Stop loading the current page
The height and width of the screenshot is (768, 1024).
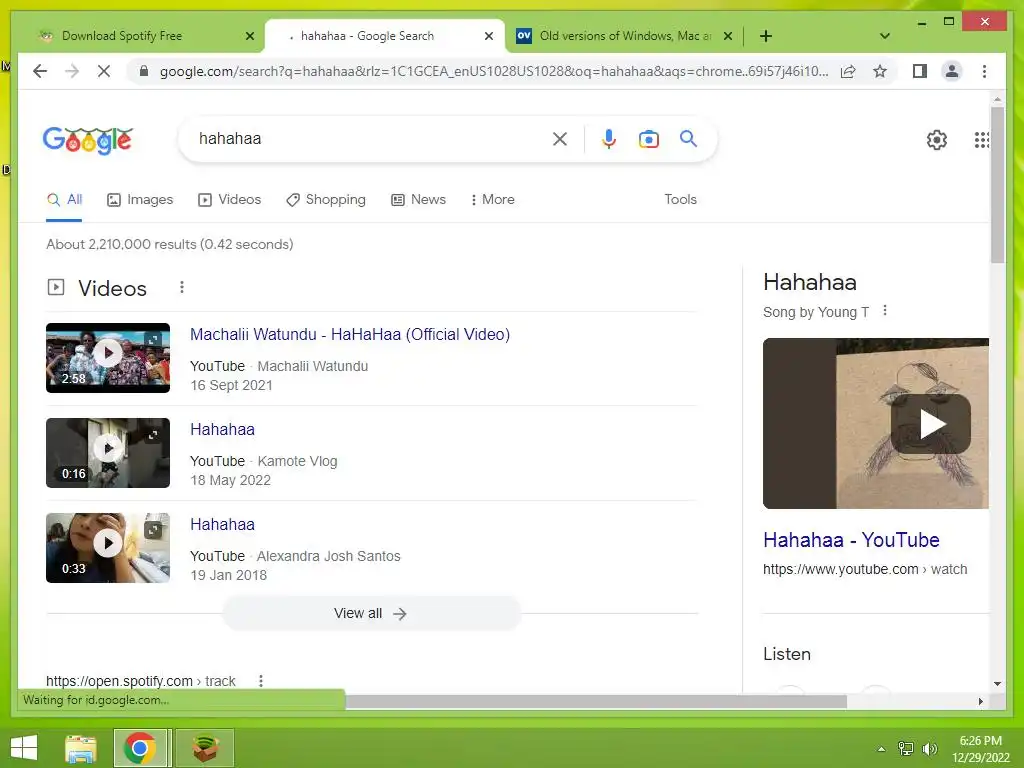click(104, 71)
